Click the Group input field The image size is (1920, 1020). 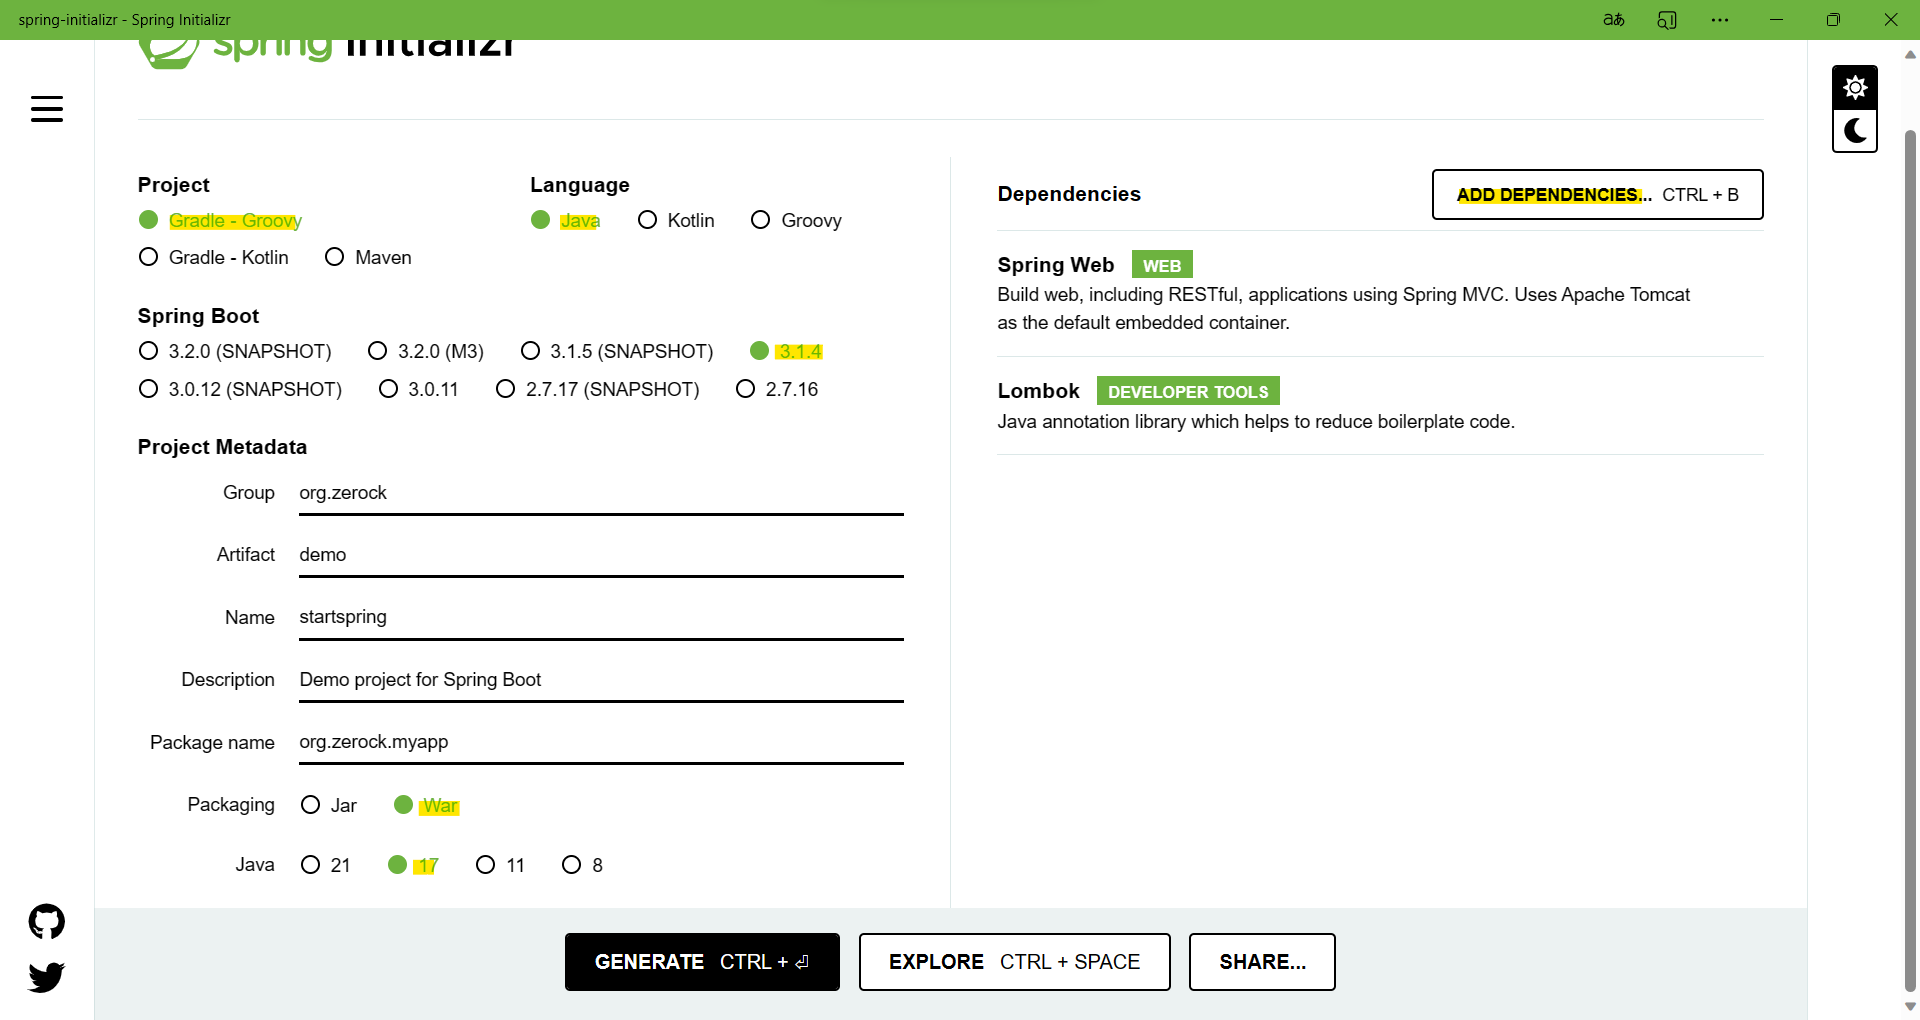(x=601, y=493)
